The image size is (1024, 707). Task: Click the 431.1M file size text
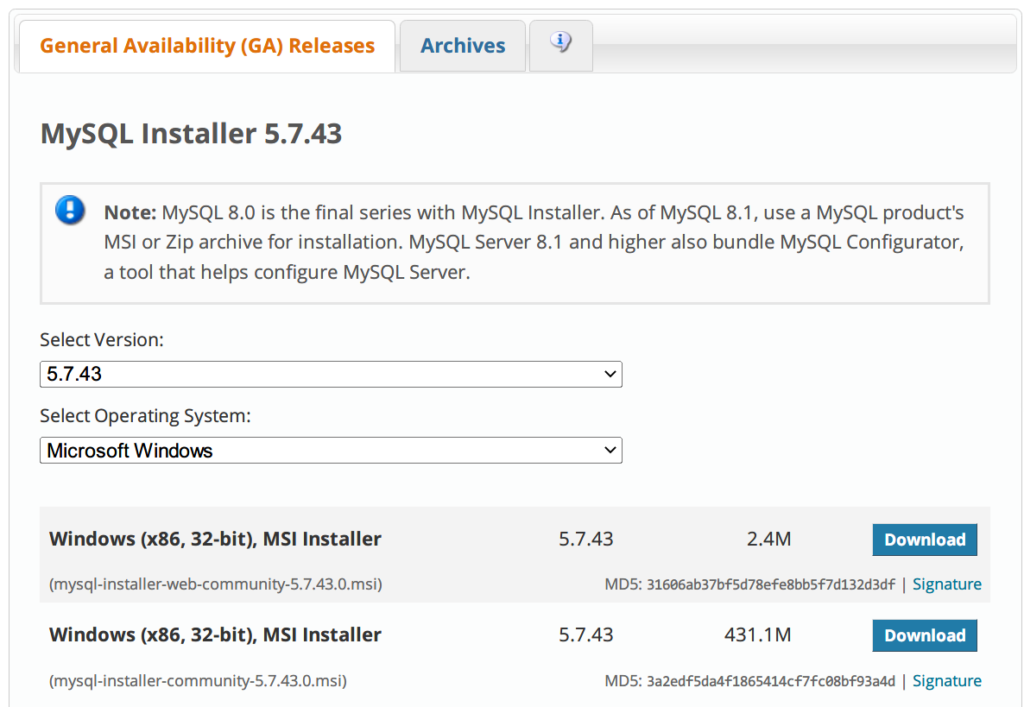click(758, 635)
